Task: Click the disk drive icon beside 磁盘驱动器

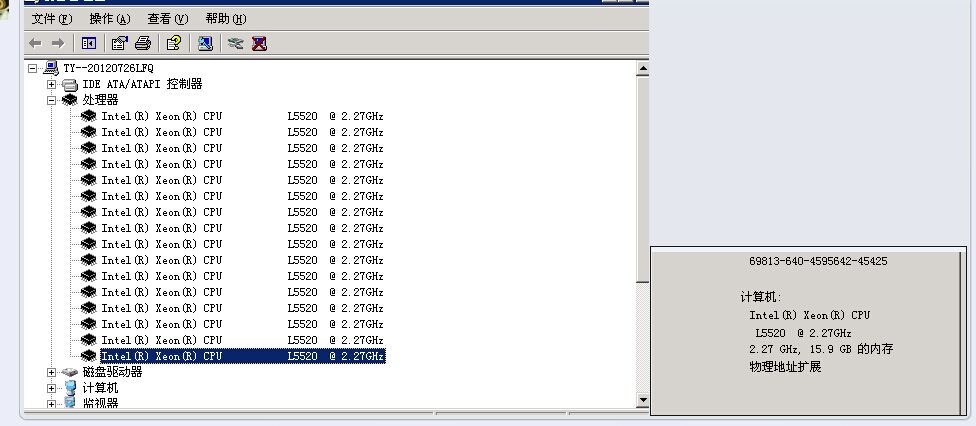Action: click(70, 372)
